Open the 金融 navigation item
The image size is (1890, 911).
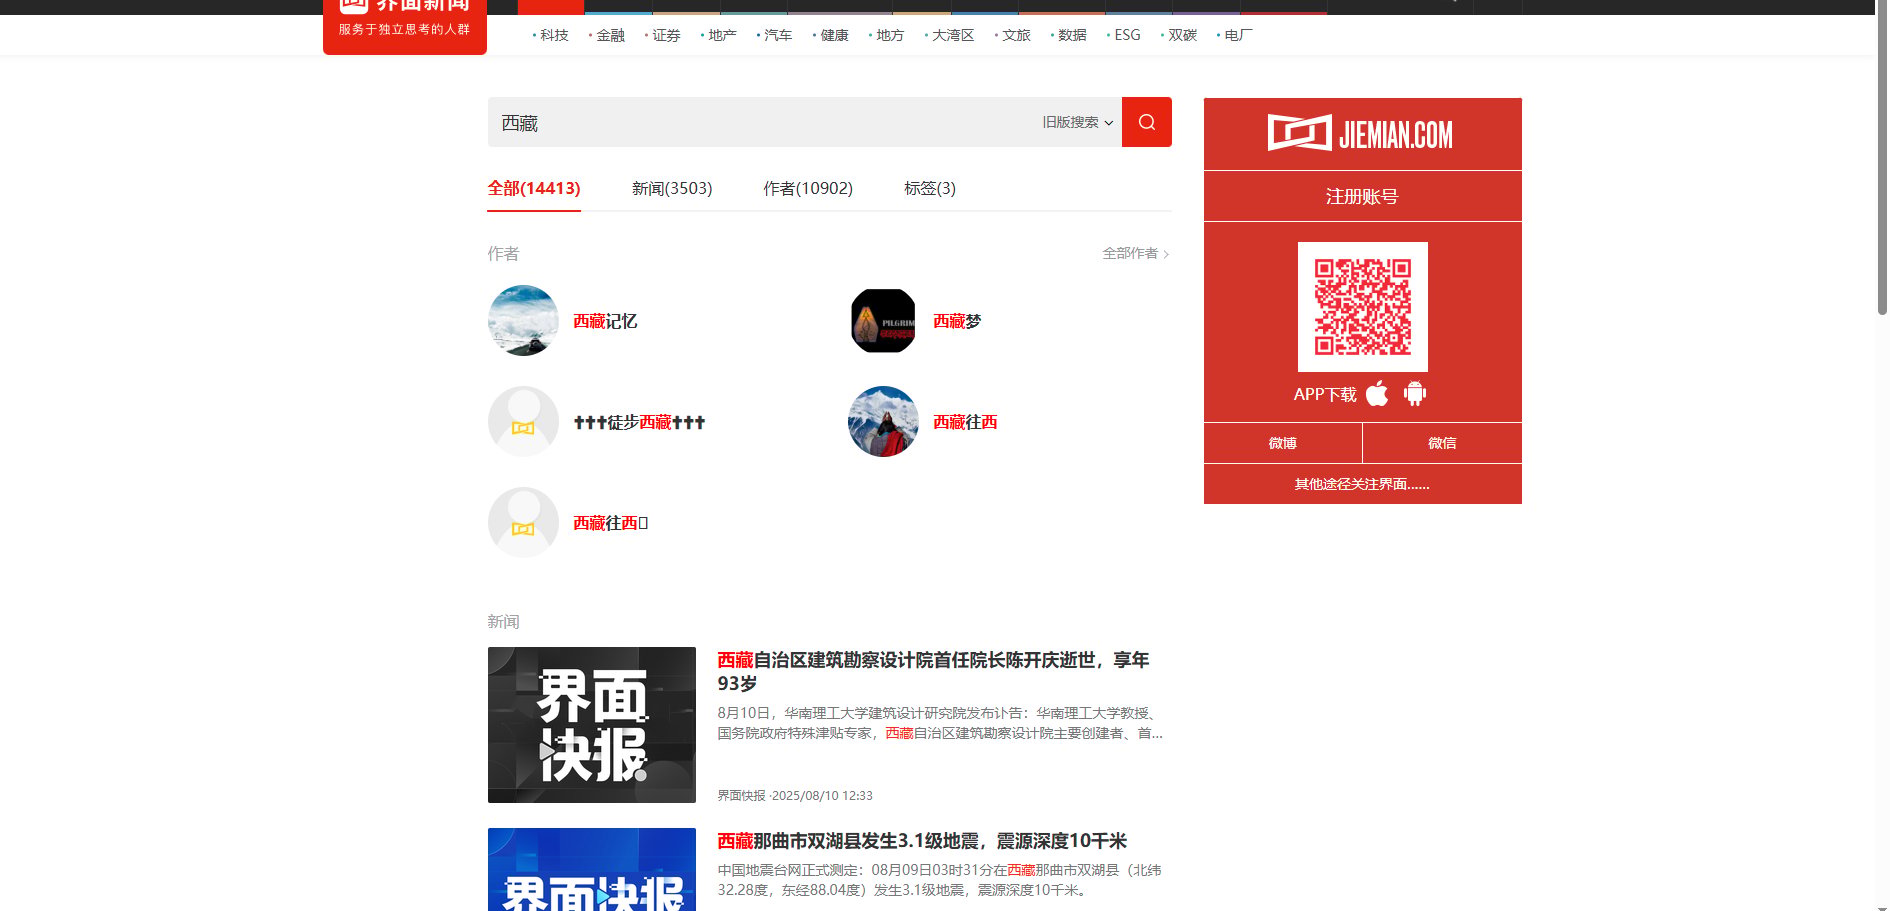610,35
